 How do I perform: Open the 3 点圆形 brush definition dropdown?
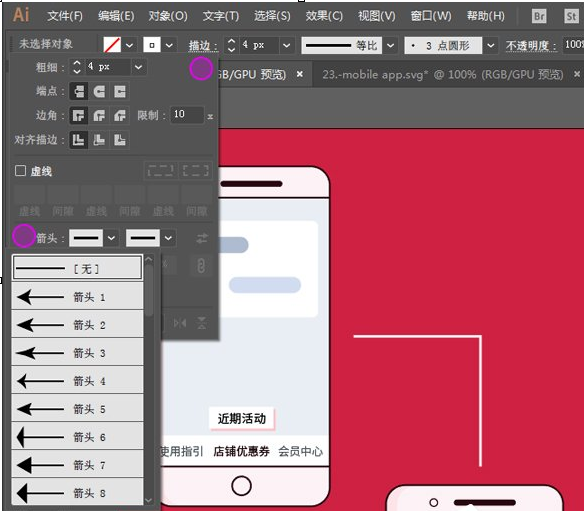coord(491,45)
